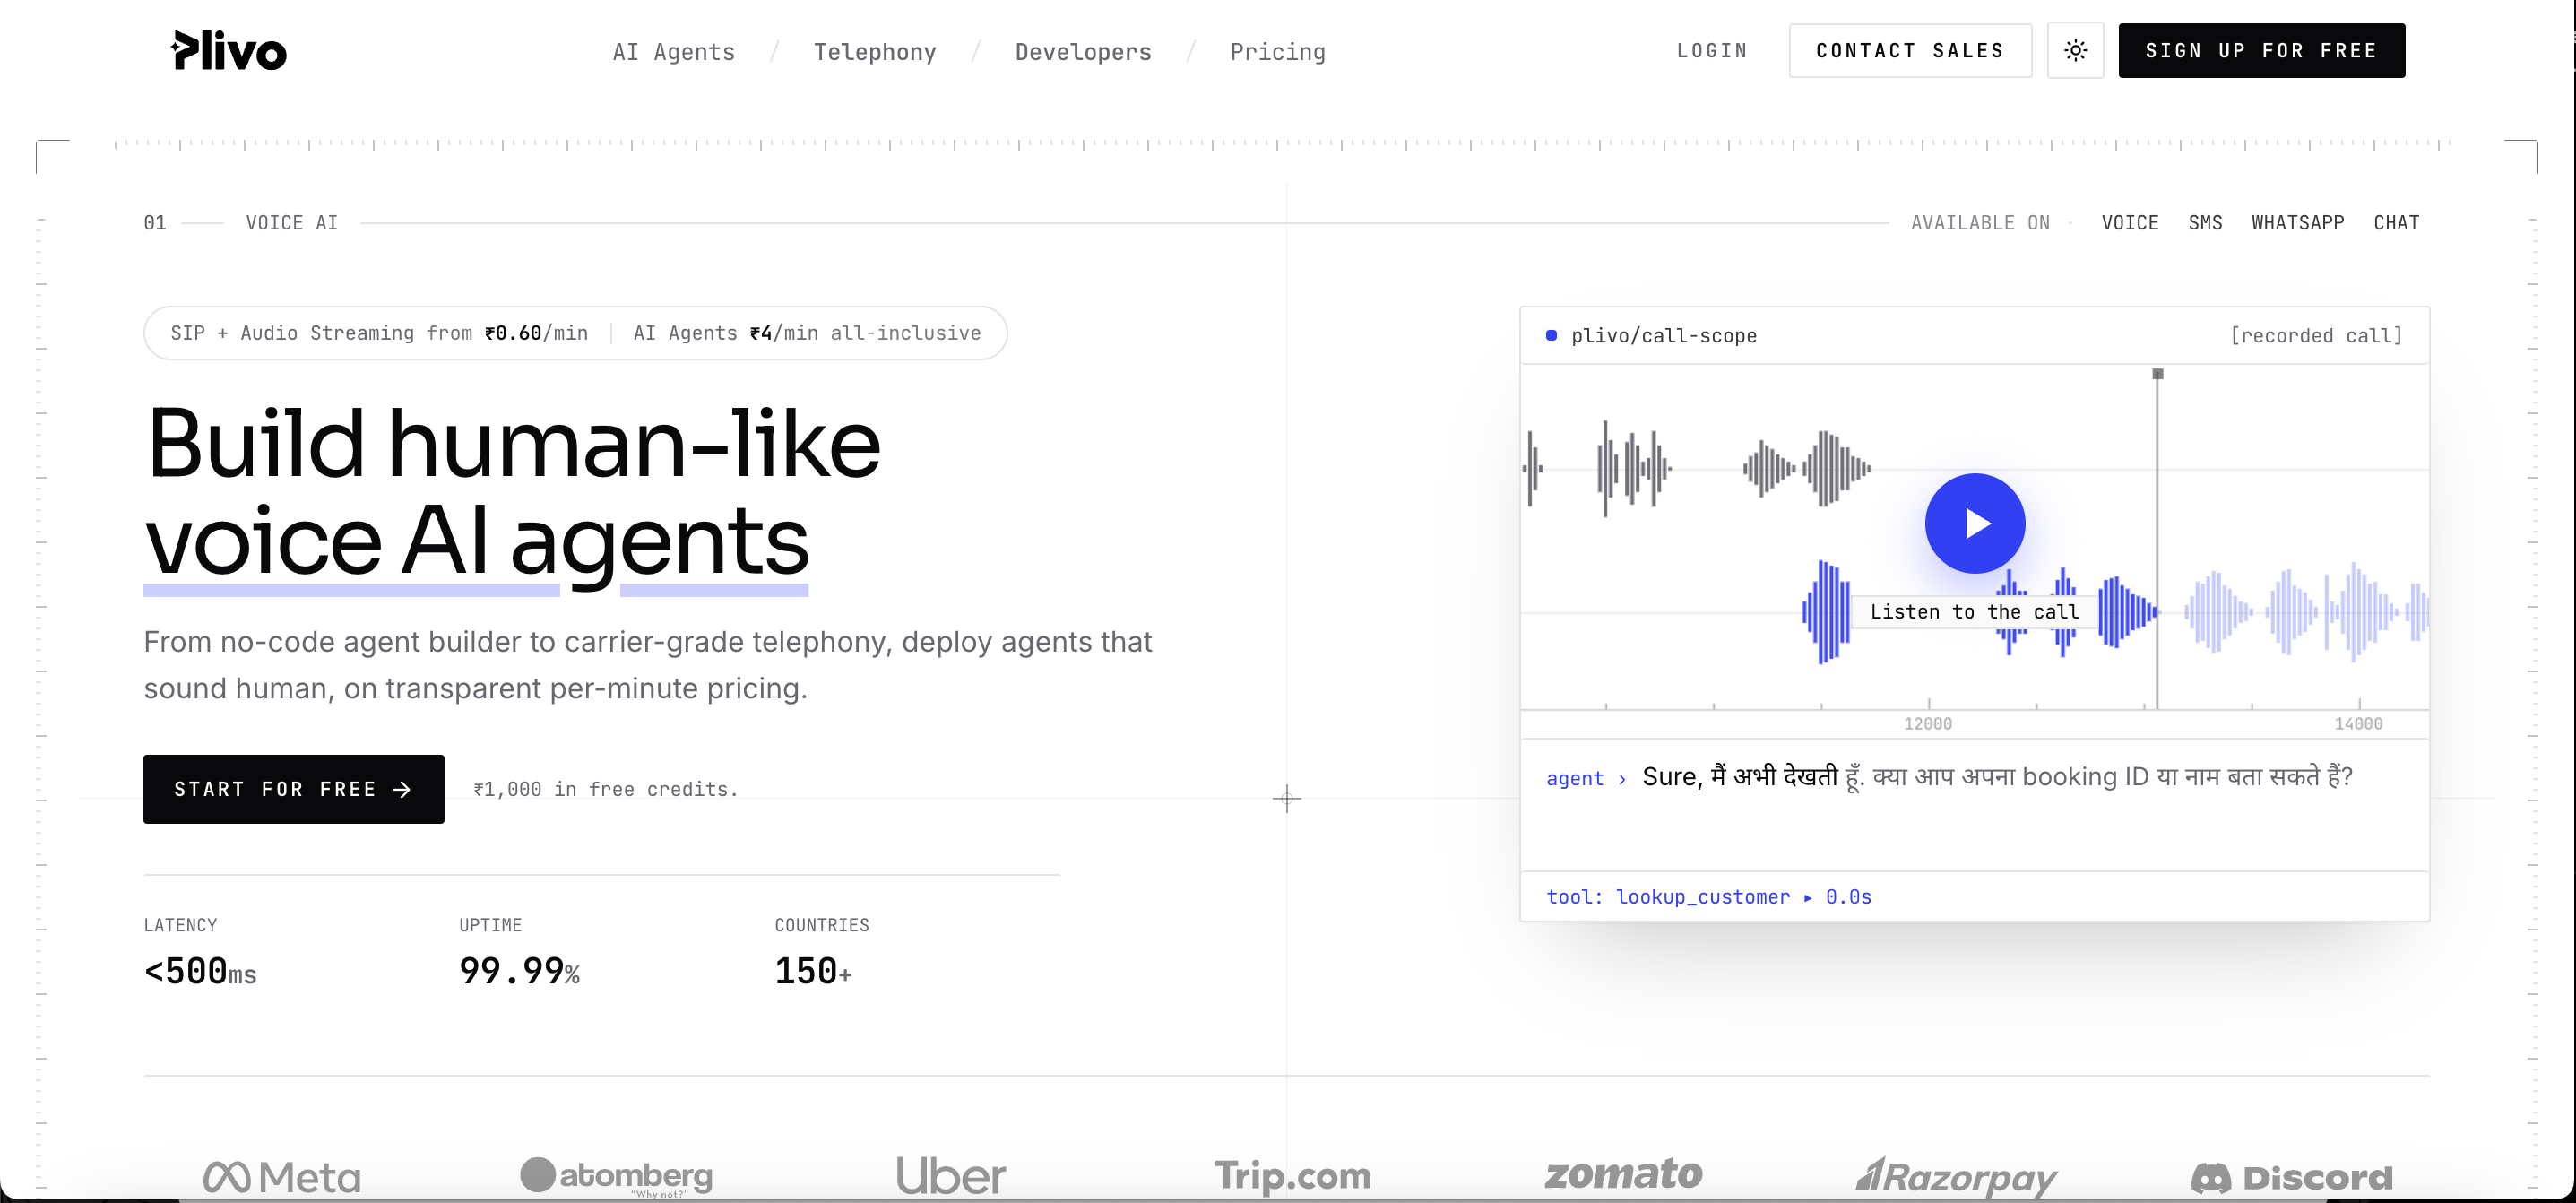Image resolution: width=2576 pixels, height=1203 pixels.
Task: Click the Discord logo
Action: [2291, 1177]
